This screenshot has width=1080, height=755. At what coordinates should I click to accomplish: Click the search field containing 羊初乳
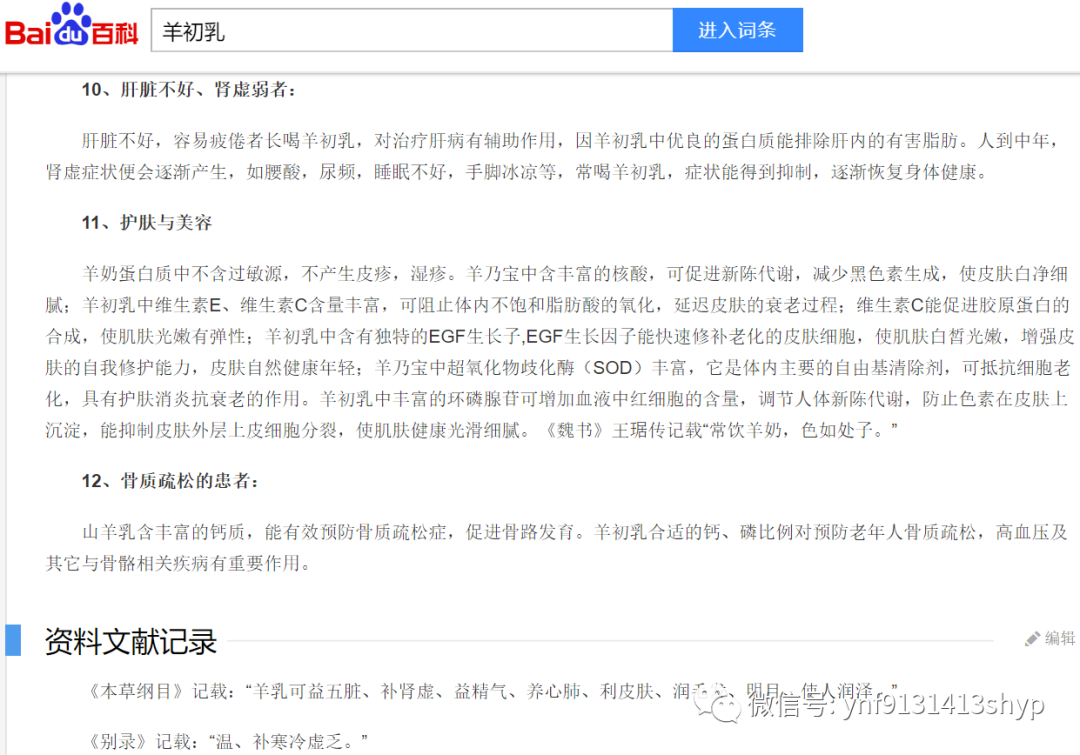(x=412, y=30)
